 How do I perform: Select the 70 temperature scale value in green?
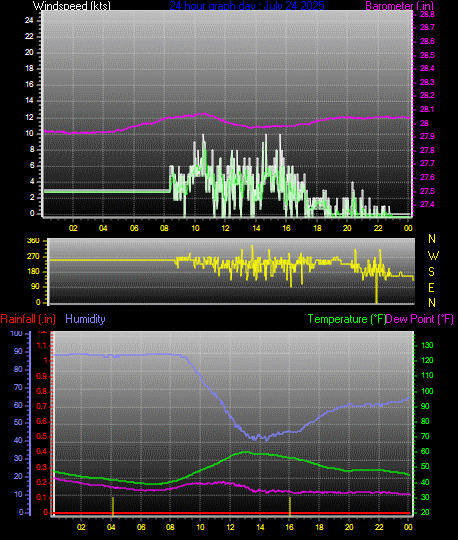(425, 436)
